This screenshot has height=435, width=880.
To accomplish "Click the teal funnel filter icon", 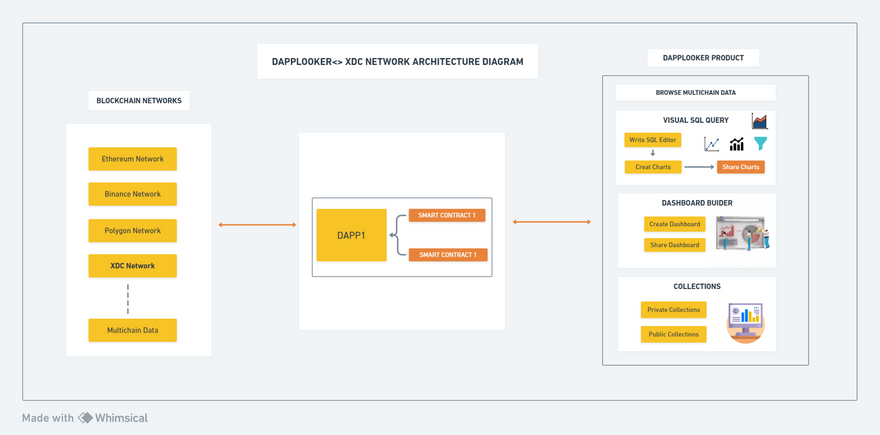I will 761,144.
